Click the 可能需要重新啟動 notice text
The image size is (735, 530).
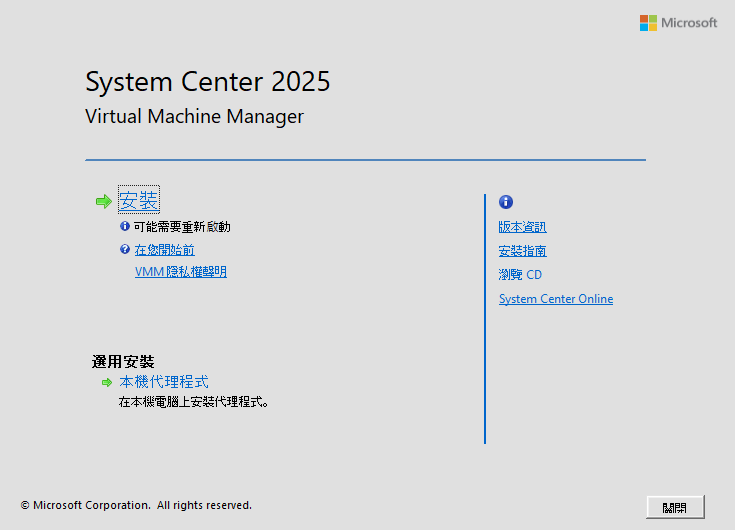(x=182, y=227)
